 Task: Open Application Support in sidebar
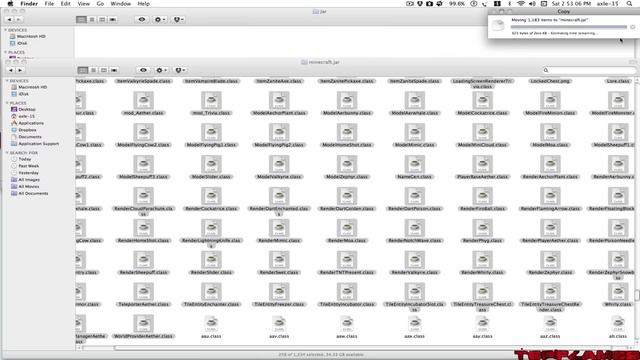(x=35, y=144)
